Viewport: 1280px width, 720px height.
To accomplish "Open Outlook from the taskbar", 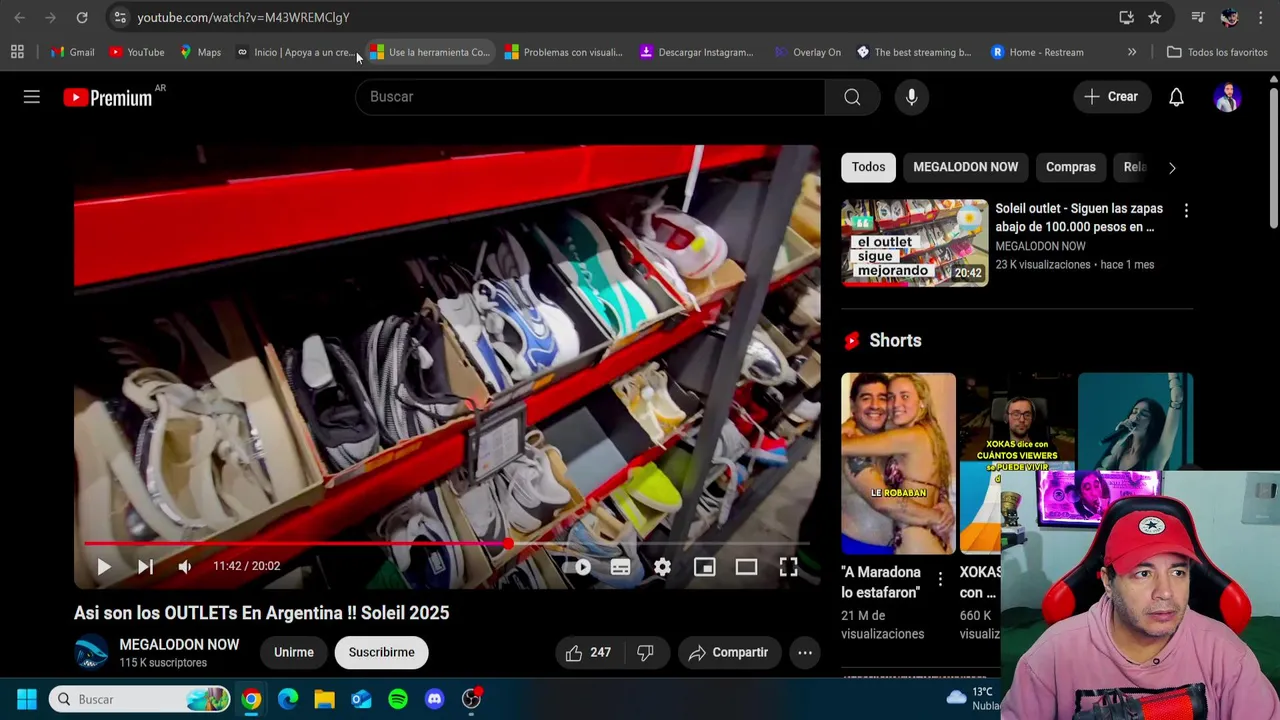I will coord(361,699).
